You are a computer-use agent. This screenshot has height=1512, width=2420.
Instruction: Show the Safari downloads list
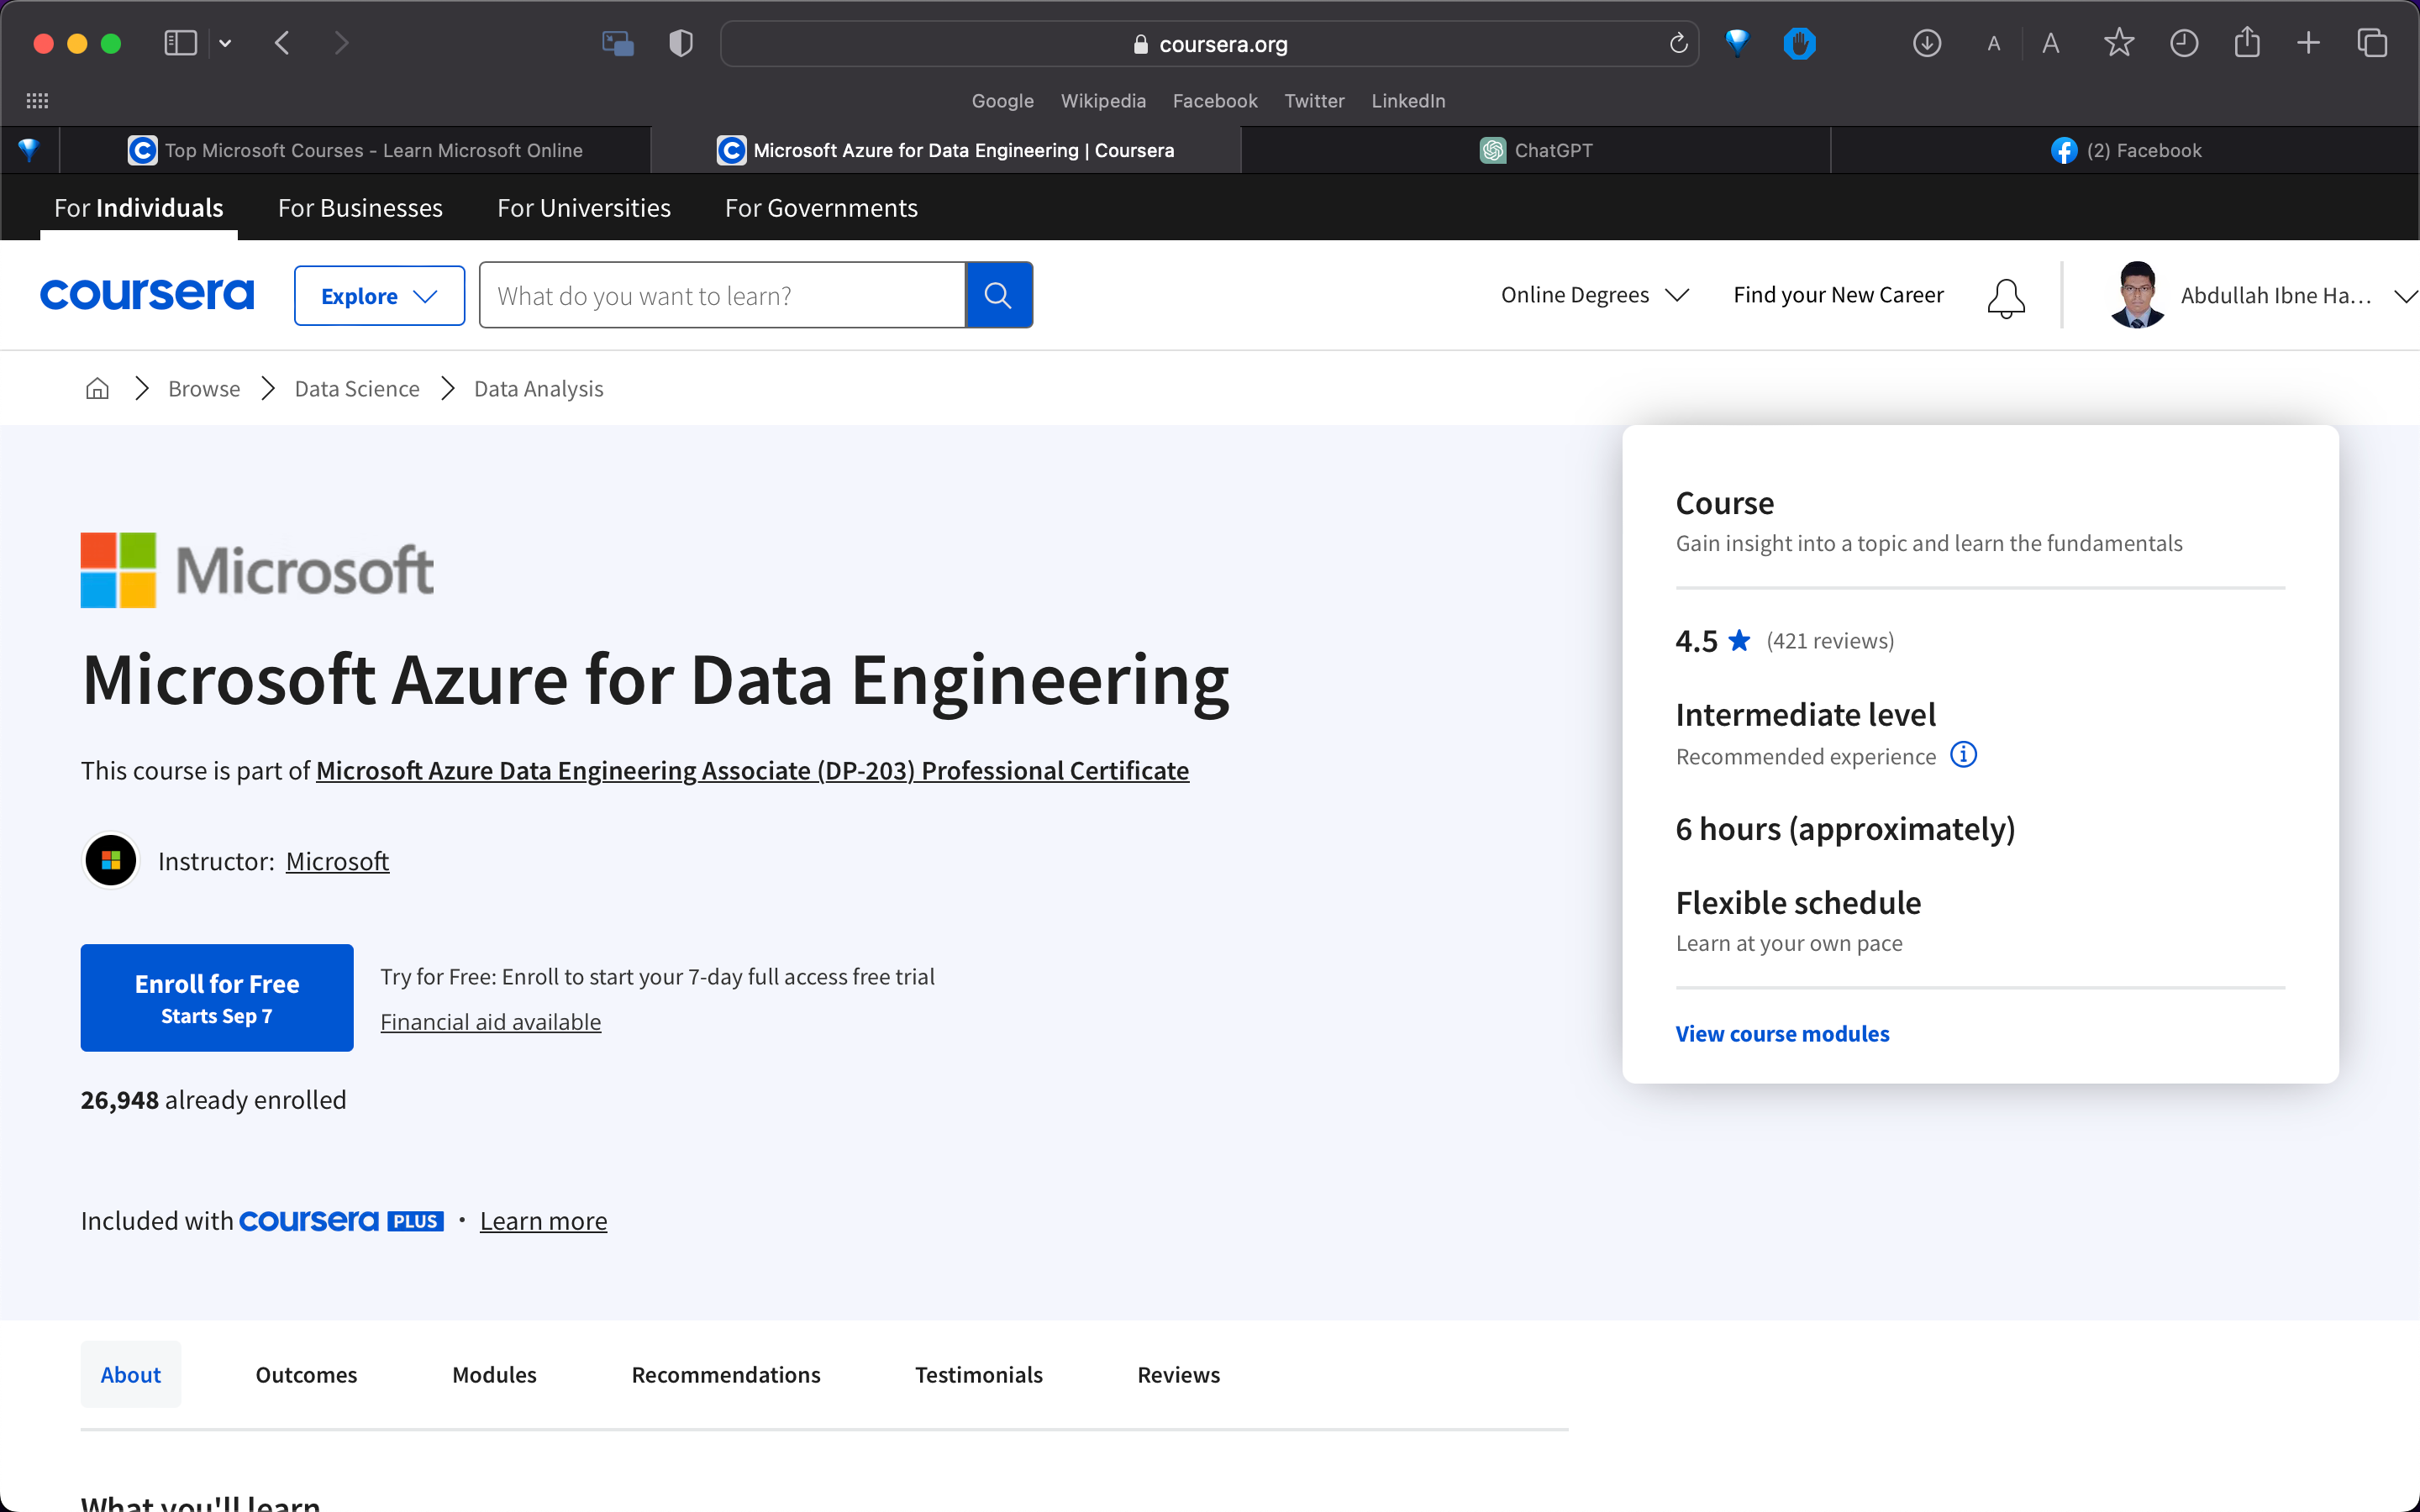(x=1927, y=43)
